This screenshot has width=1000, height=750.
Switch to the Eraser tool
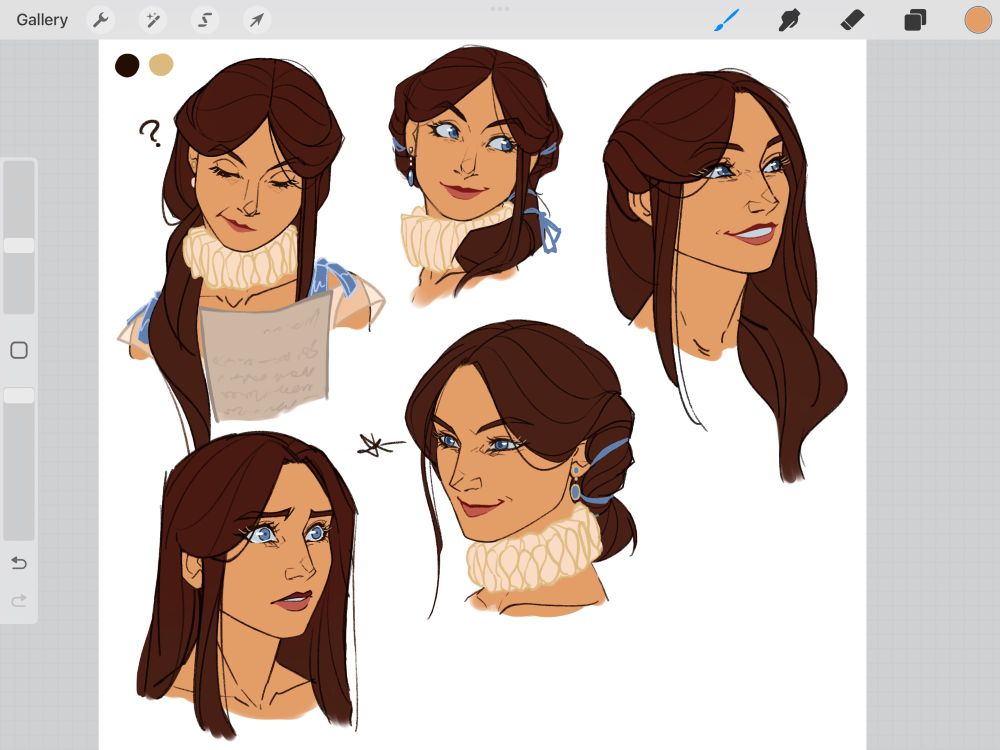850,20
